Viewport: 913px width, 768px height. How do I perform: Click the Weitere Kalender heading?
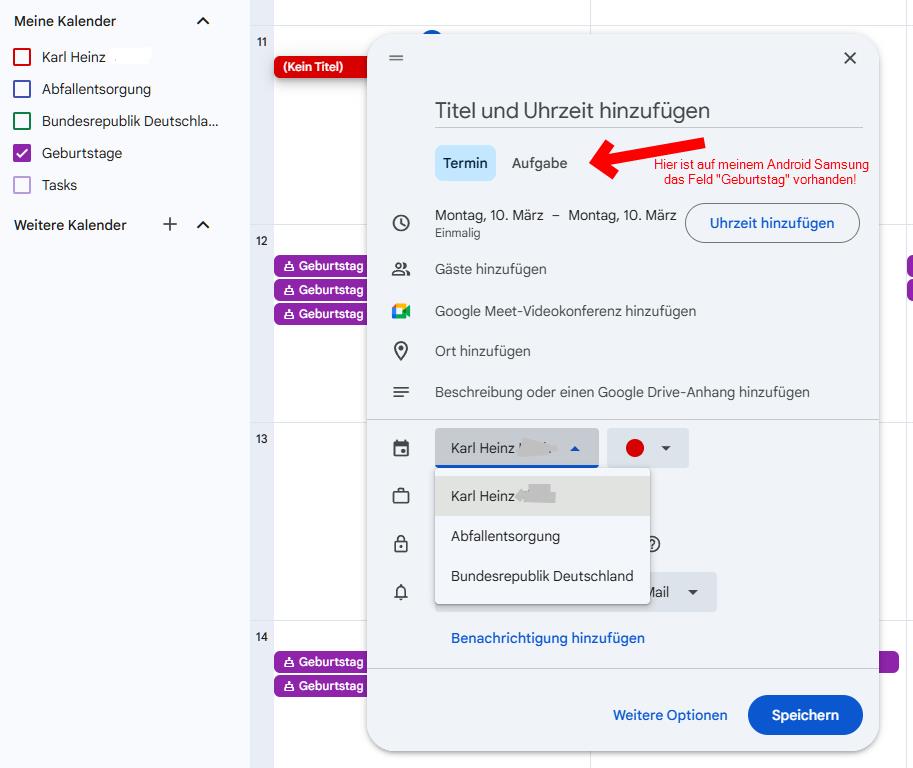tap(70, 225)
